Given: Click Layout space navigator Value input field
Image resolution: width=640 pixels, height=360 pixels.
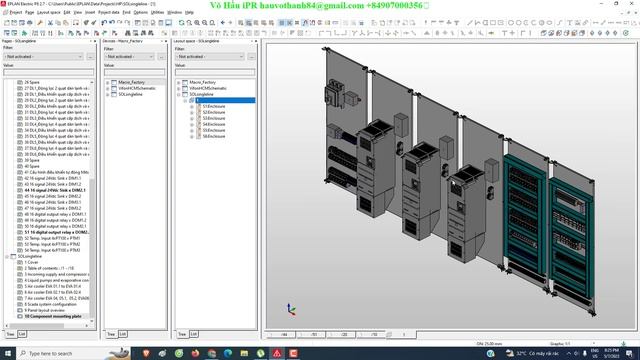Looking at the screenshot, I should point(215,72).
